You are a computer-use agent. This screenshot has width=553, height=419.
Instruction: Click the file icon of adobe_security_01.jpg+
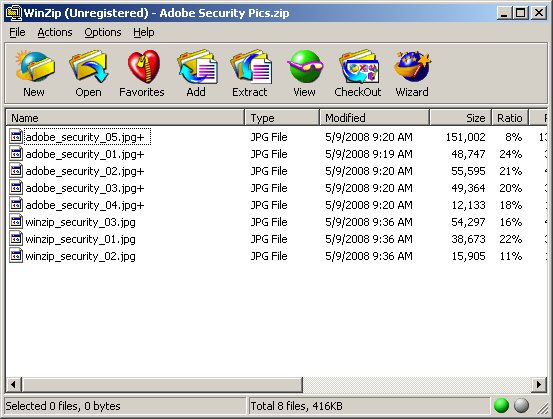[16, 154]
